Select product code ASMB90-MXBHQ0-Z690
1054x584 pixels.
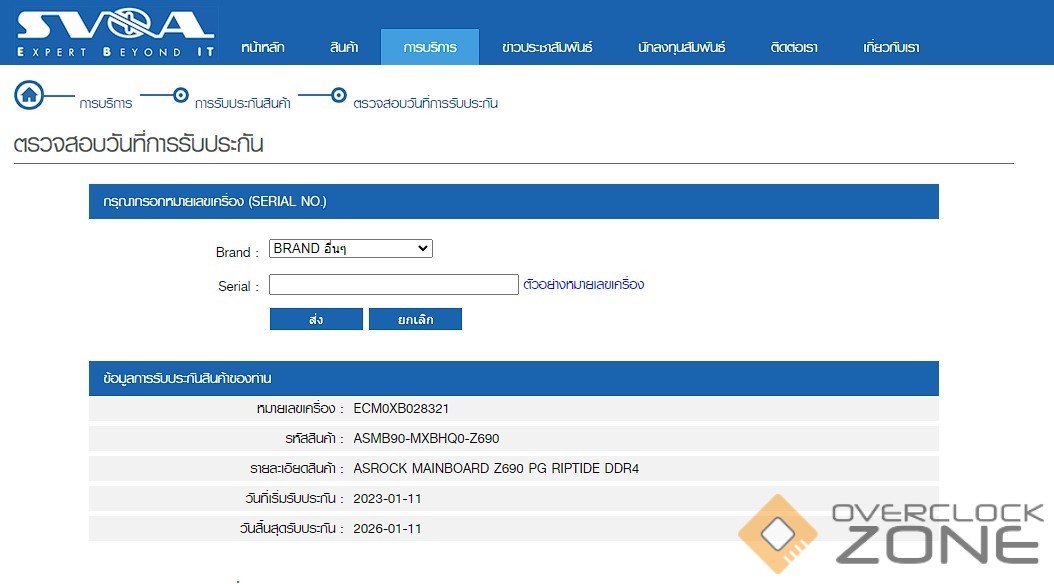click(x=426, y=439)
